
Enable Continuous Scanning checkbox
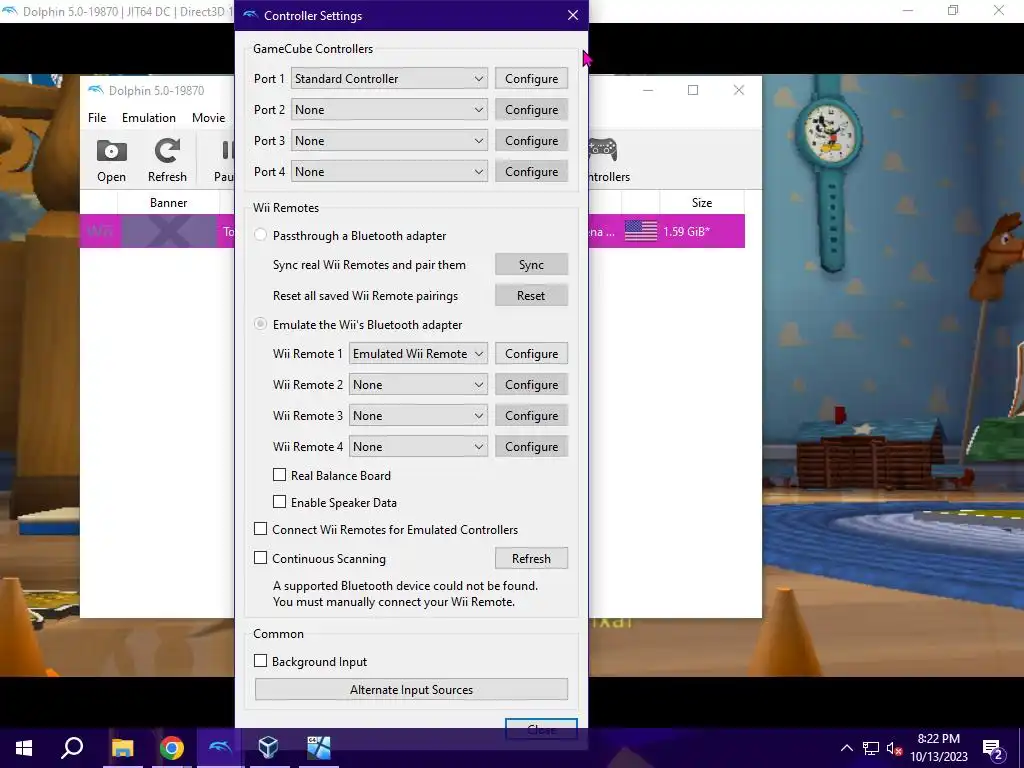[261, 558]
